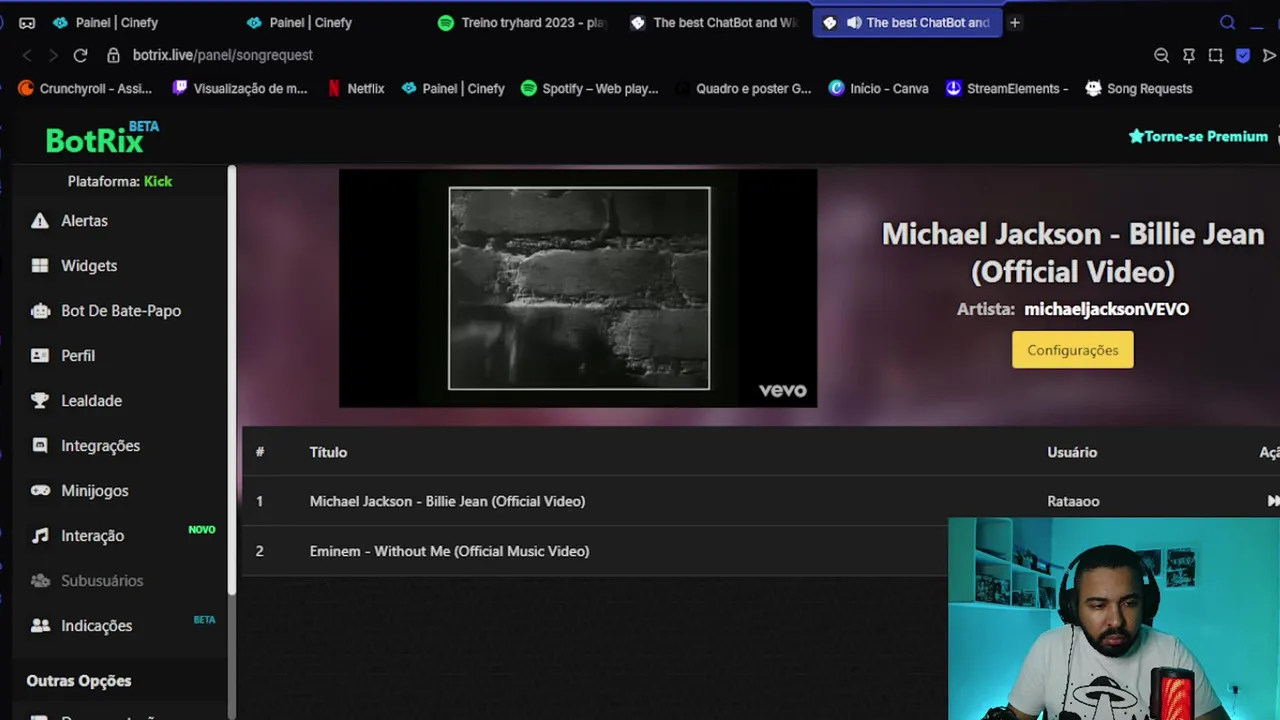Click the chat bot robot icon
This screenshot has height=720, width=1280.
point(40,311)
